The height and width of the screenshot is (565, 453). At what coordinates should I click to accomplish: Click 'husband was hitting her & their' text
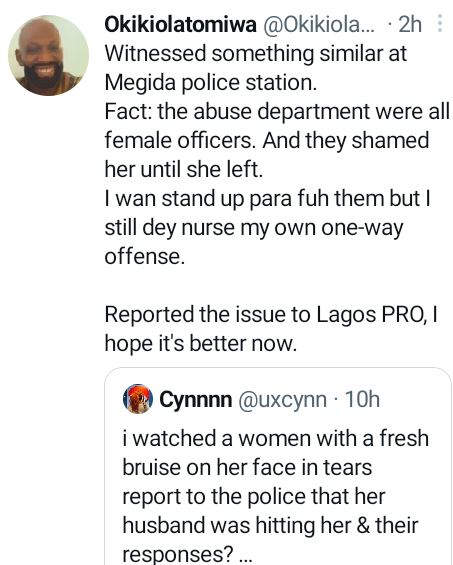coord(270,525)
